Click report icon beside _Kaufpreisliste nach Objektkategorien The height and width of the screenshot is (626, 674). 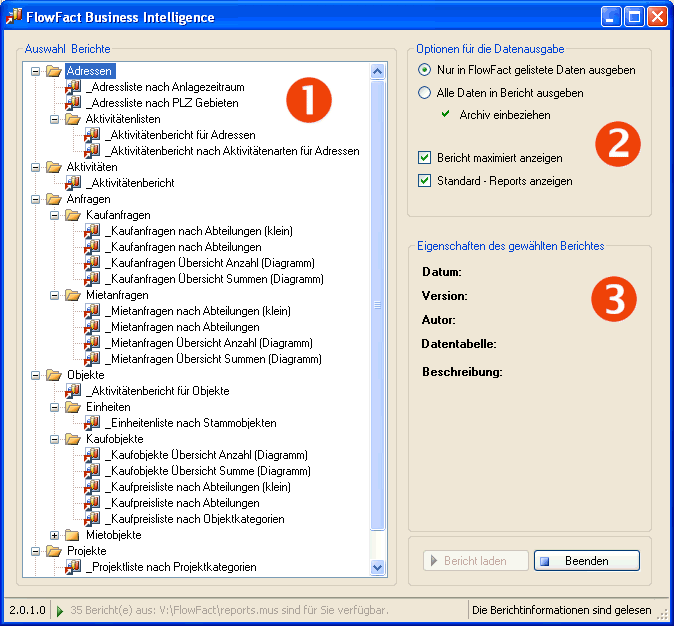(x=92, y=519)
